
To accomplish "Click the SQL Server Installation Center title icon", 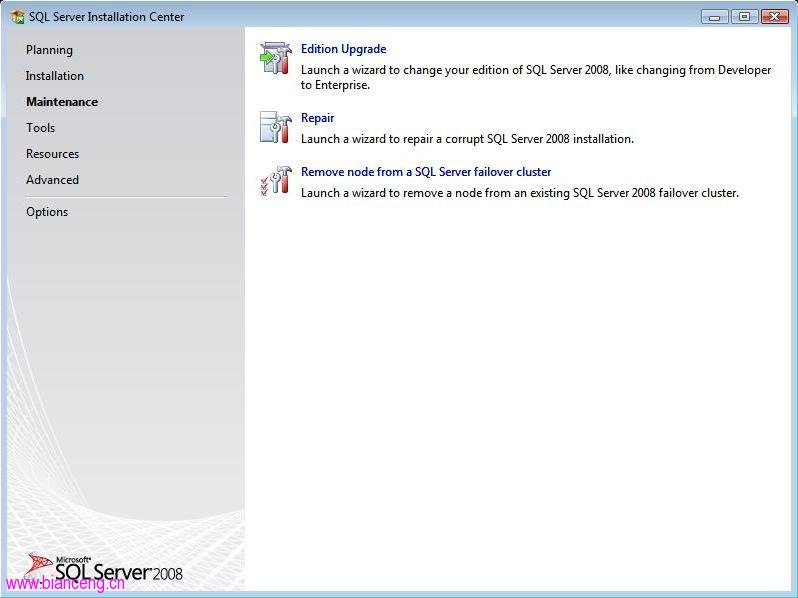I will pyautogui.click(x=17, y=17).
